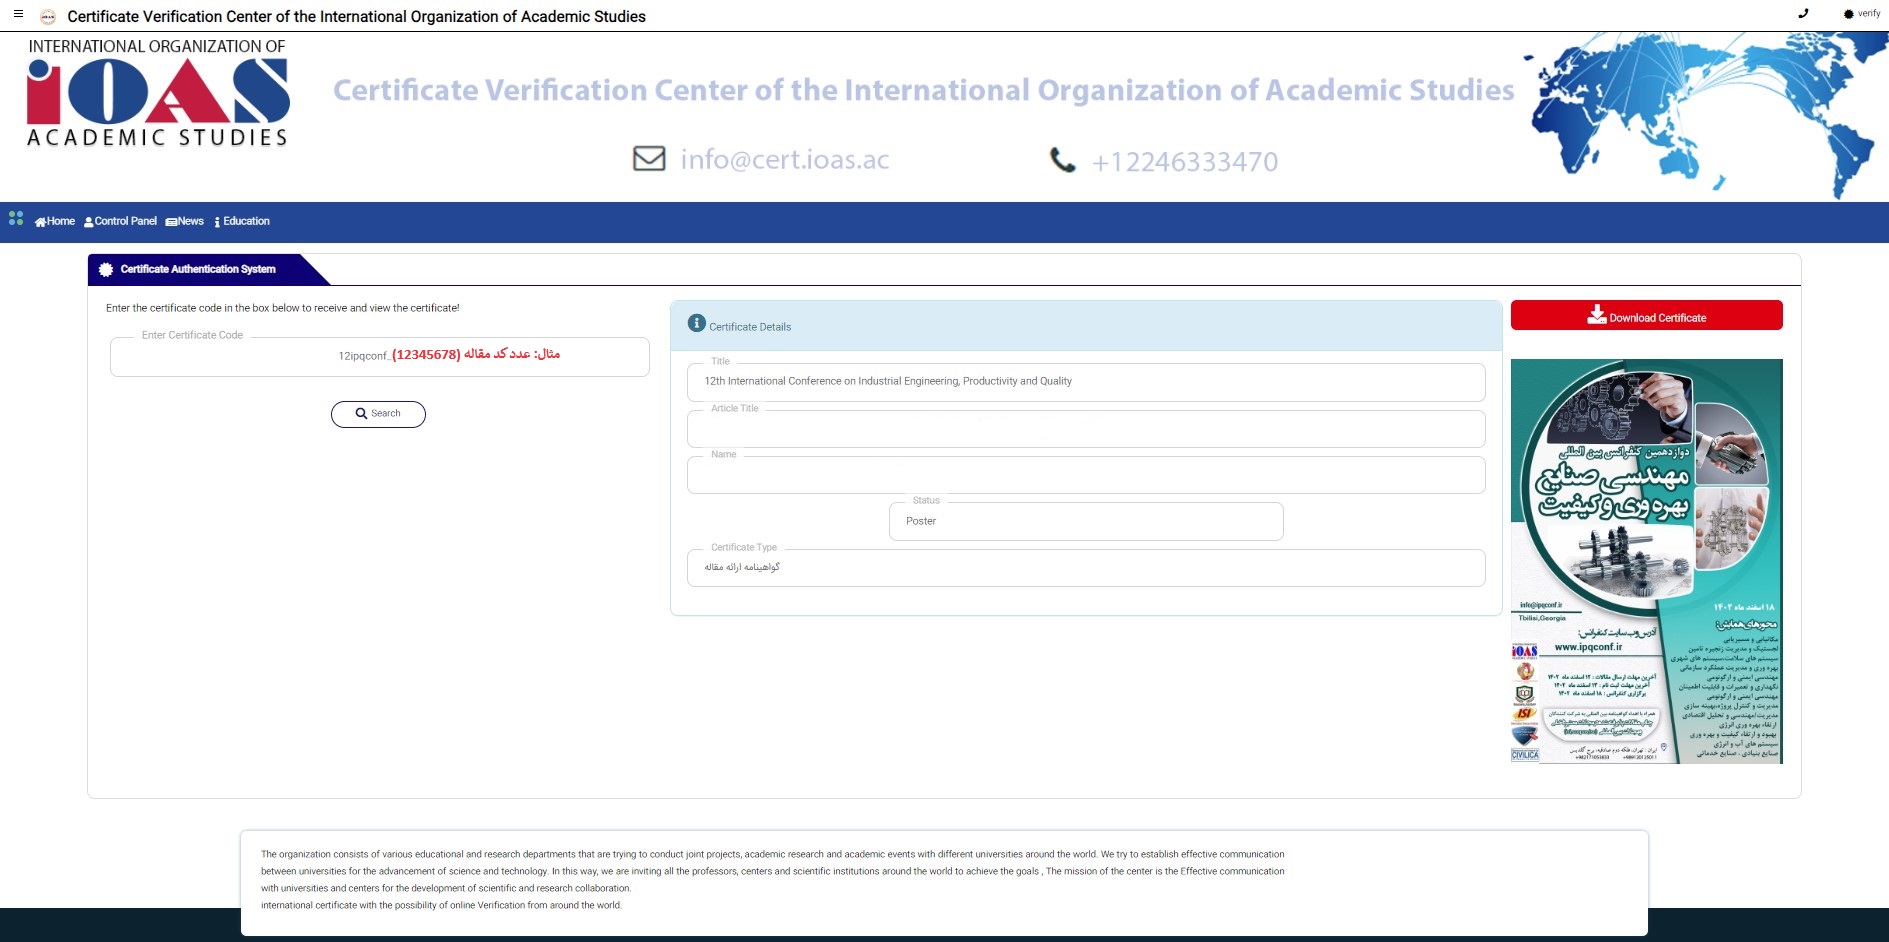
Task: Go to Home in navigation bar
Action: [x=55, y=222]
